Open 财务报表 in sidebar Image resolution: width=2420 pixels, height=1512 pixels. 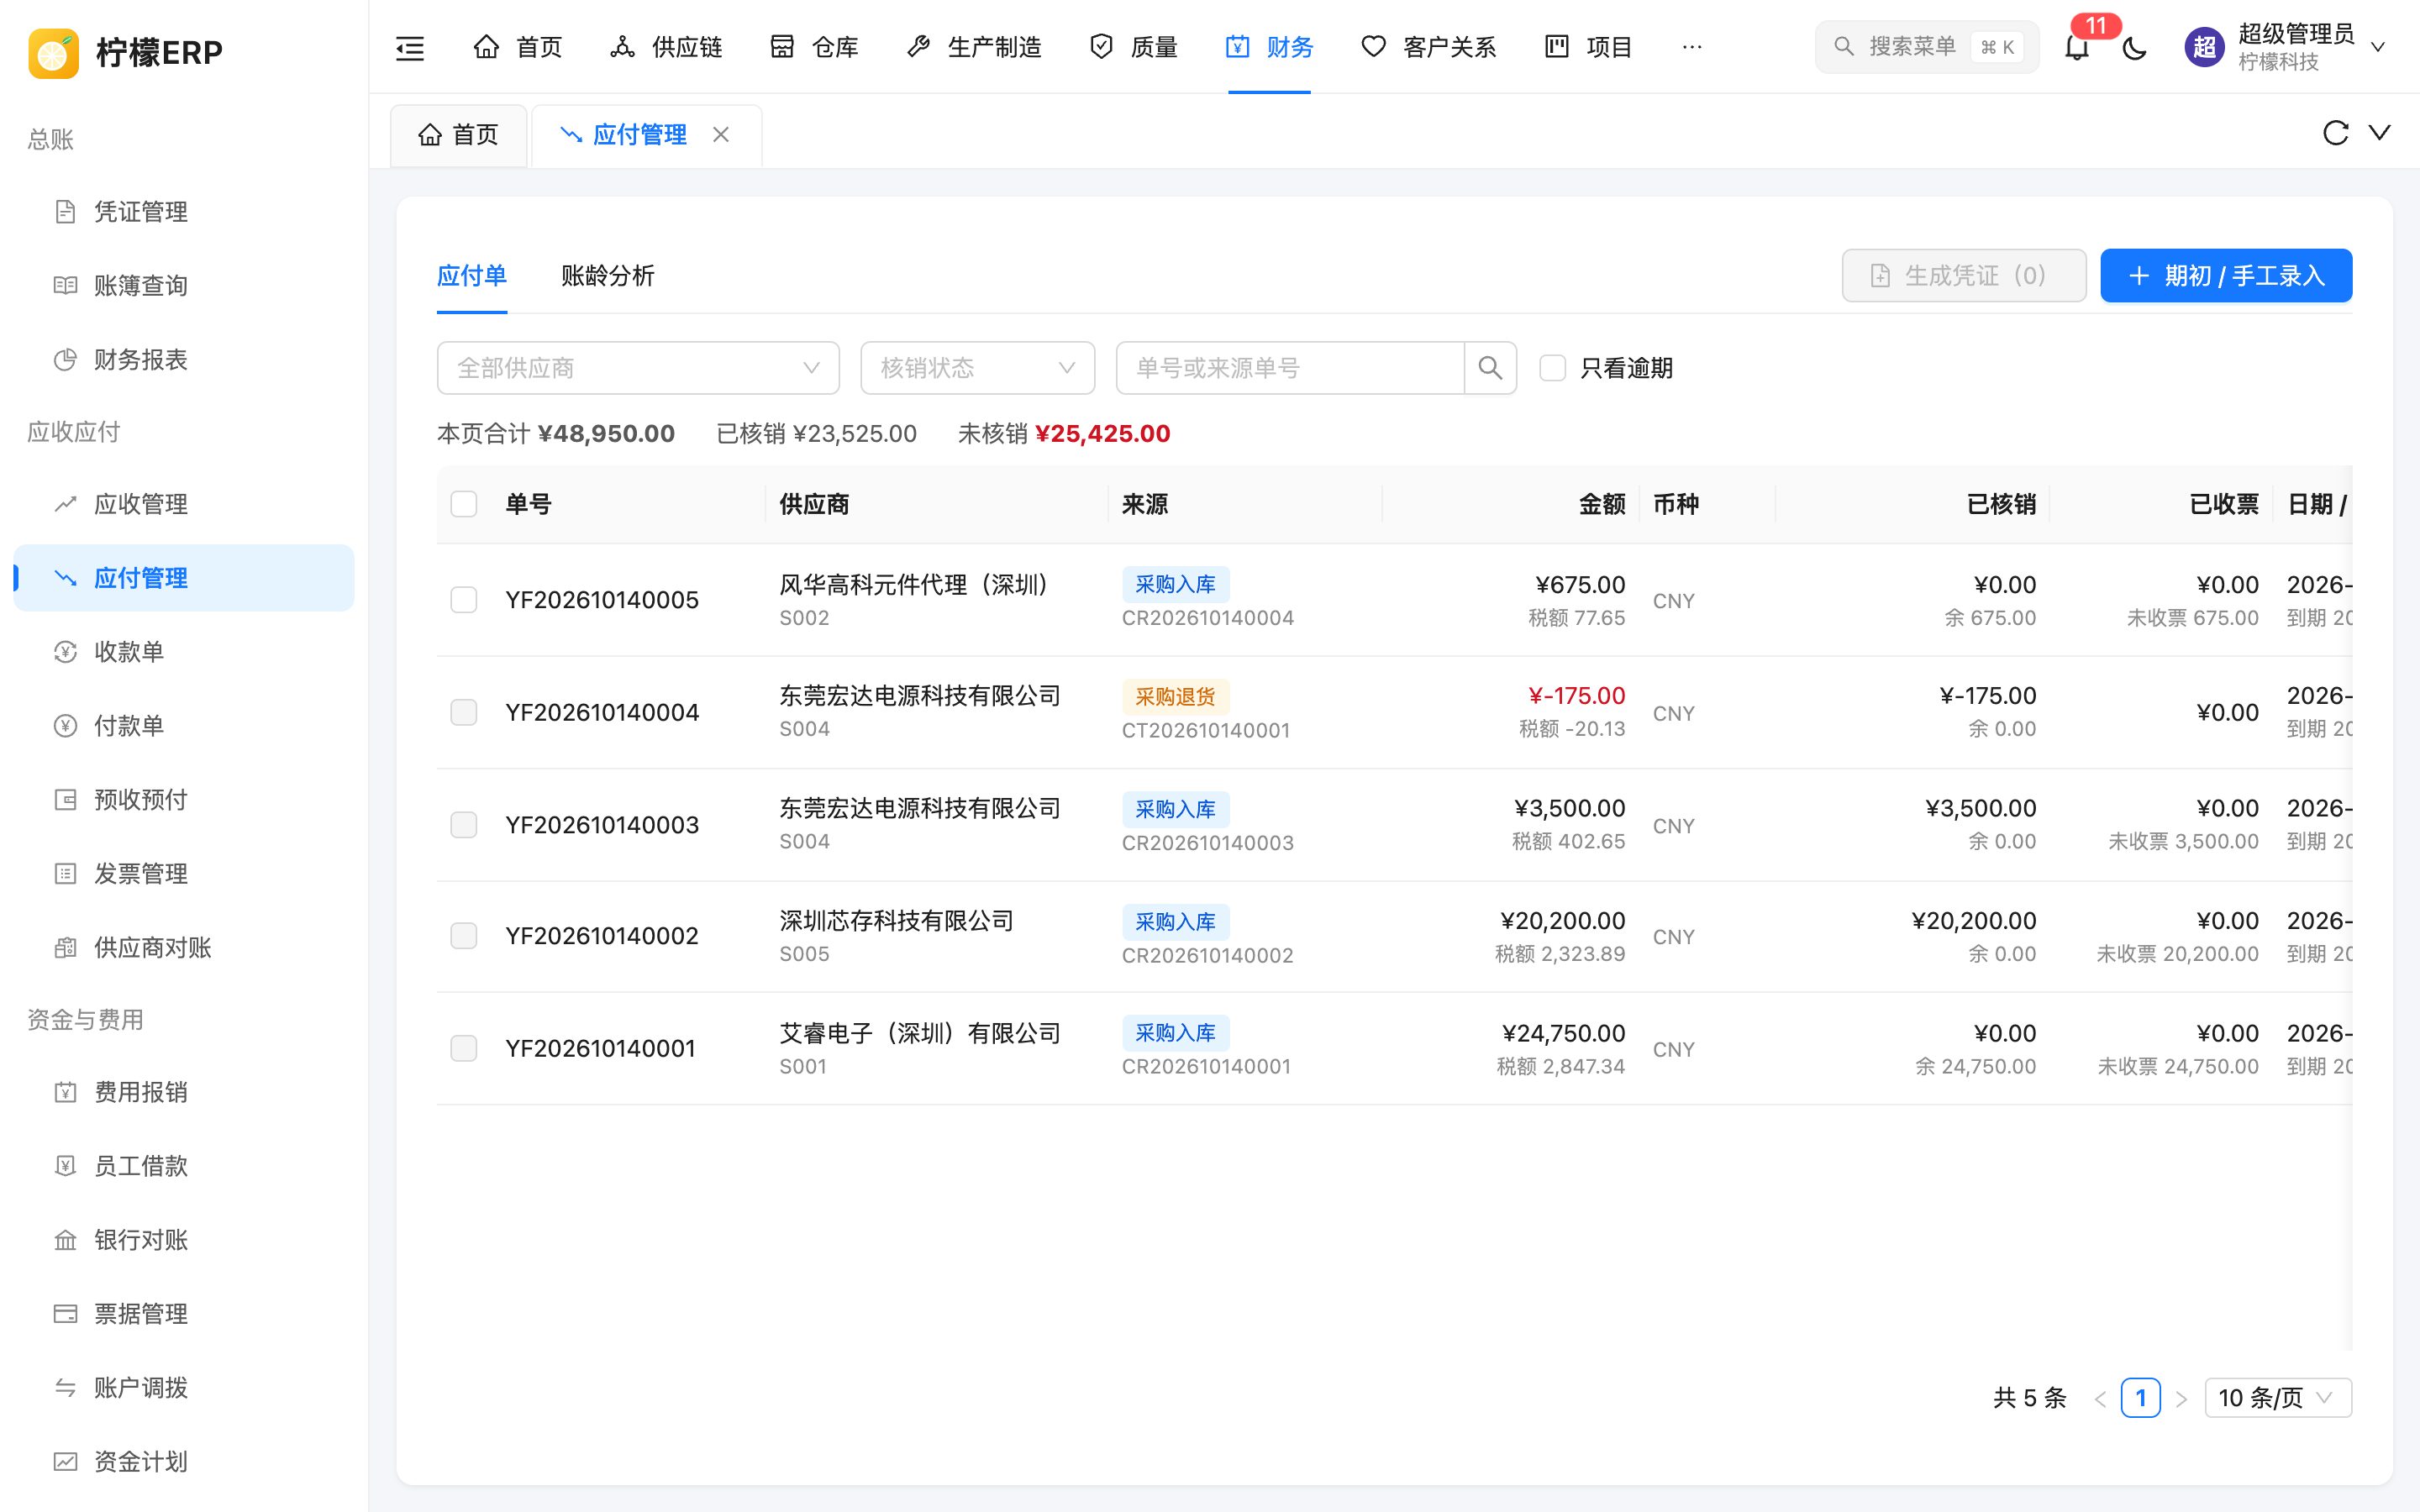[183, 360]
